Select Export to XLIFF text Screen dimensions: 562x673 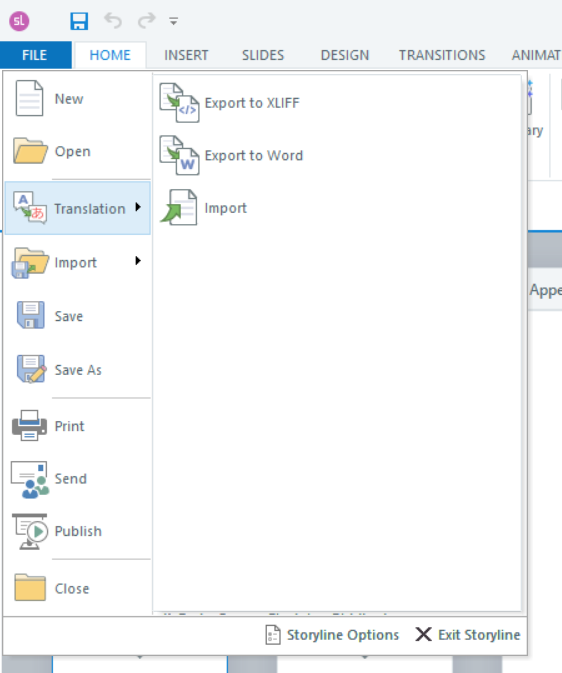click(252, 103)
